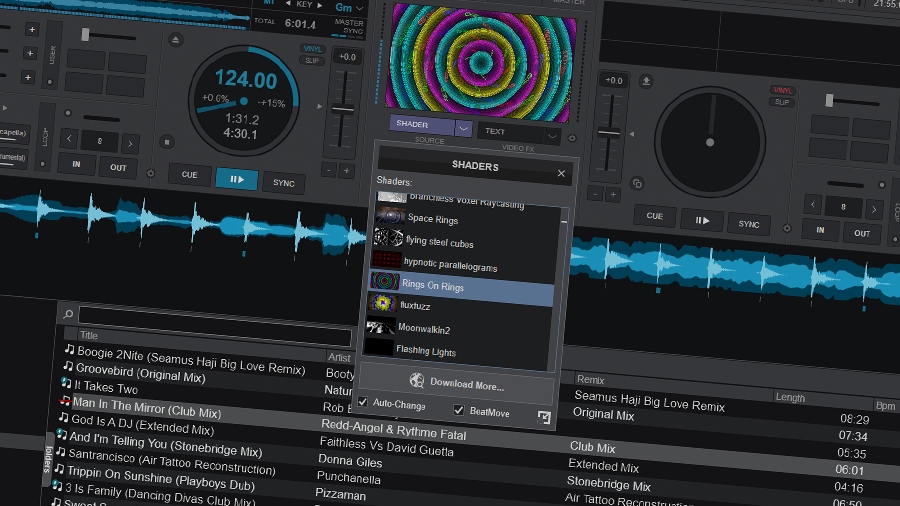Toggle VINYL mode on left deck
Screen dimensions: 900x506
tap(313, 49)
